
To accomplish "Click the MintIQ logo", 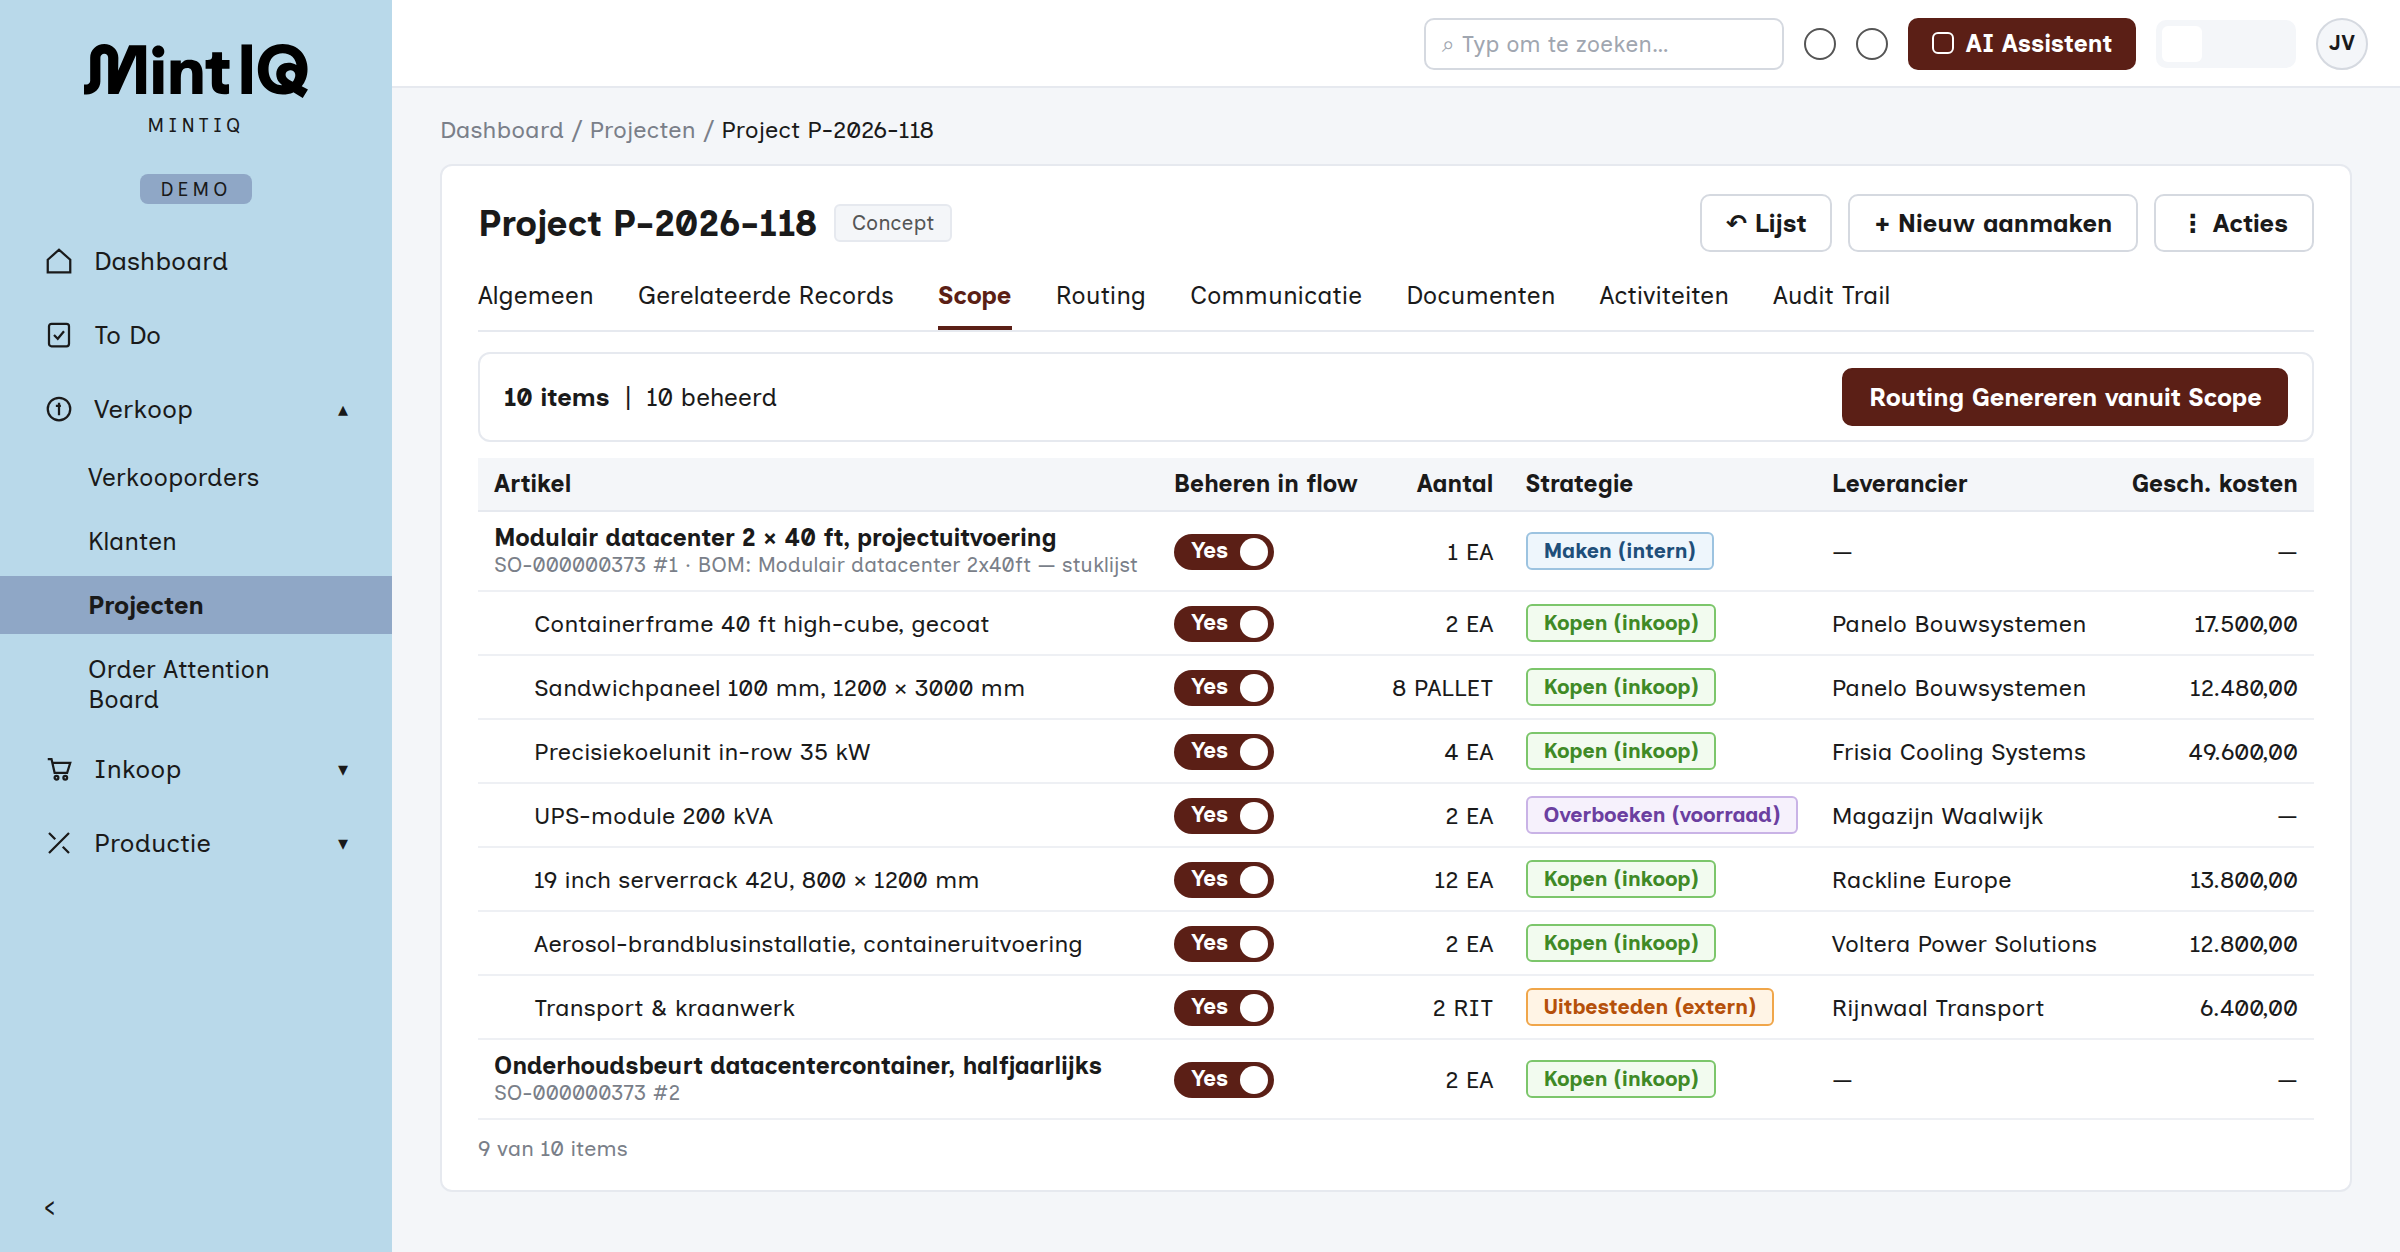I will coord(196,71).
